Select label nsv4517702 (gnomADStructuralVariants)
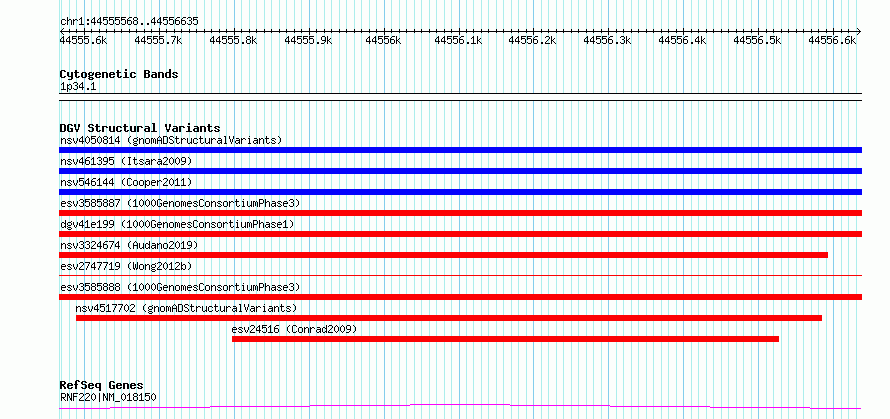This screenshot has width=890, height=419. (x=186, y=308)
